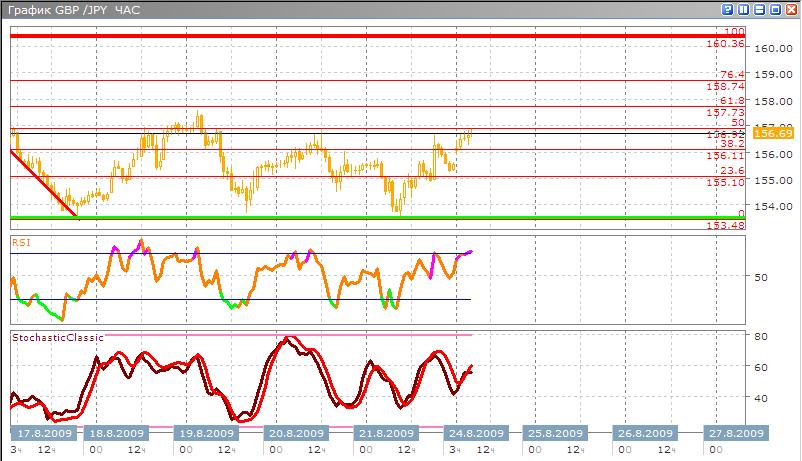Close the GBP/JPY chart window
Image resolution: width=802 pixels, height=461 pixels.
coord(791,9)
